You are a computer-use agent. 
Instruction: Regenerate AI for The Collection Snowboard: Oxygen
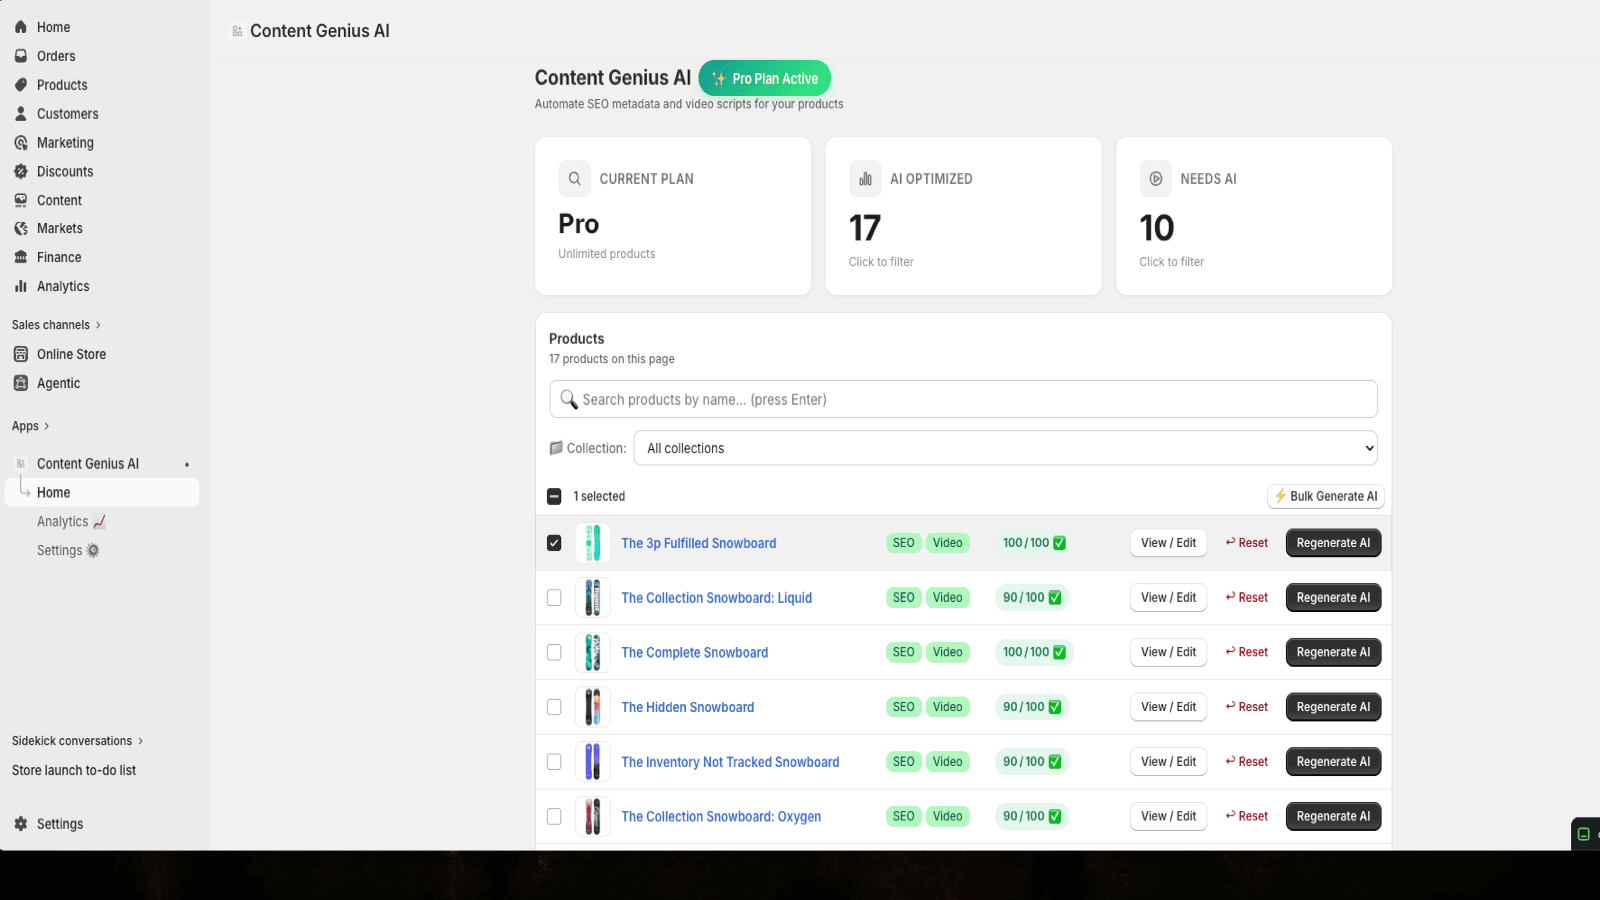(x=1333, y=816)
